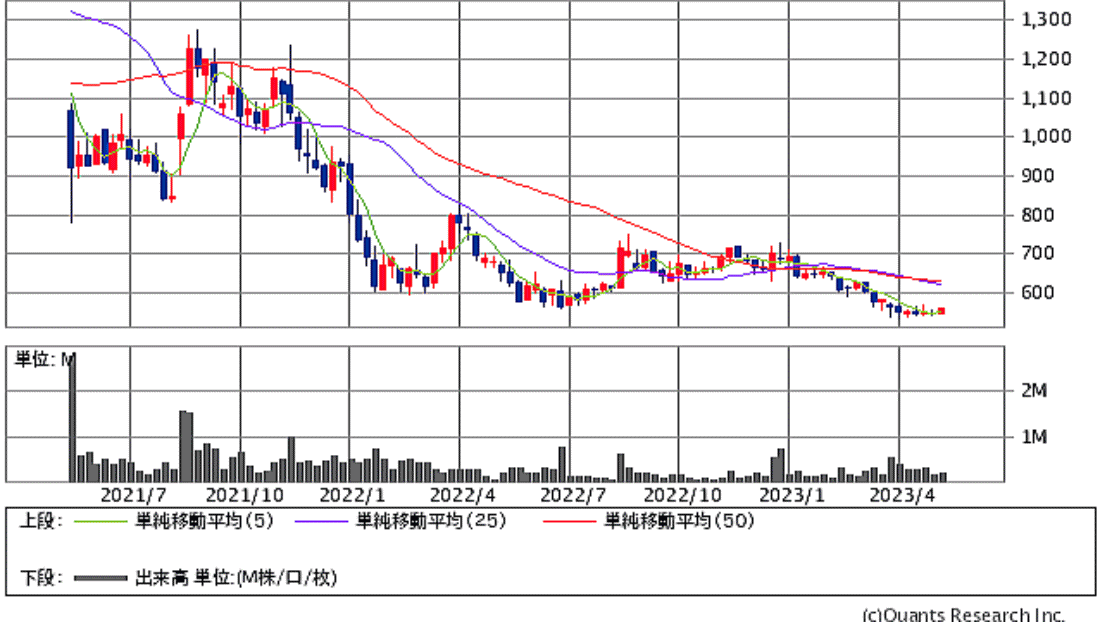The width and height of the screenshot is (1100, 622).
Task: Click the 2021/7 date label
Action: (133, 496)
